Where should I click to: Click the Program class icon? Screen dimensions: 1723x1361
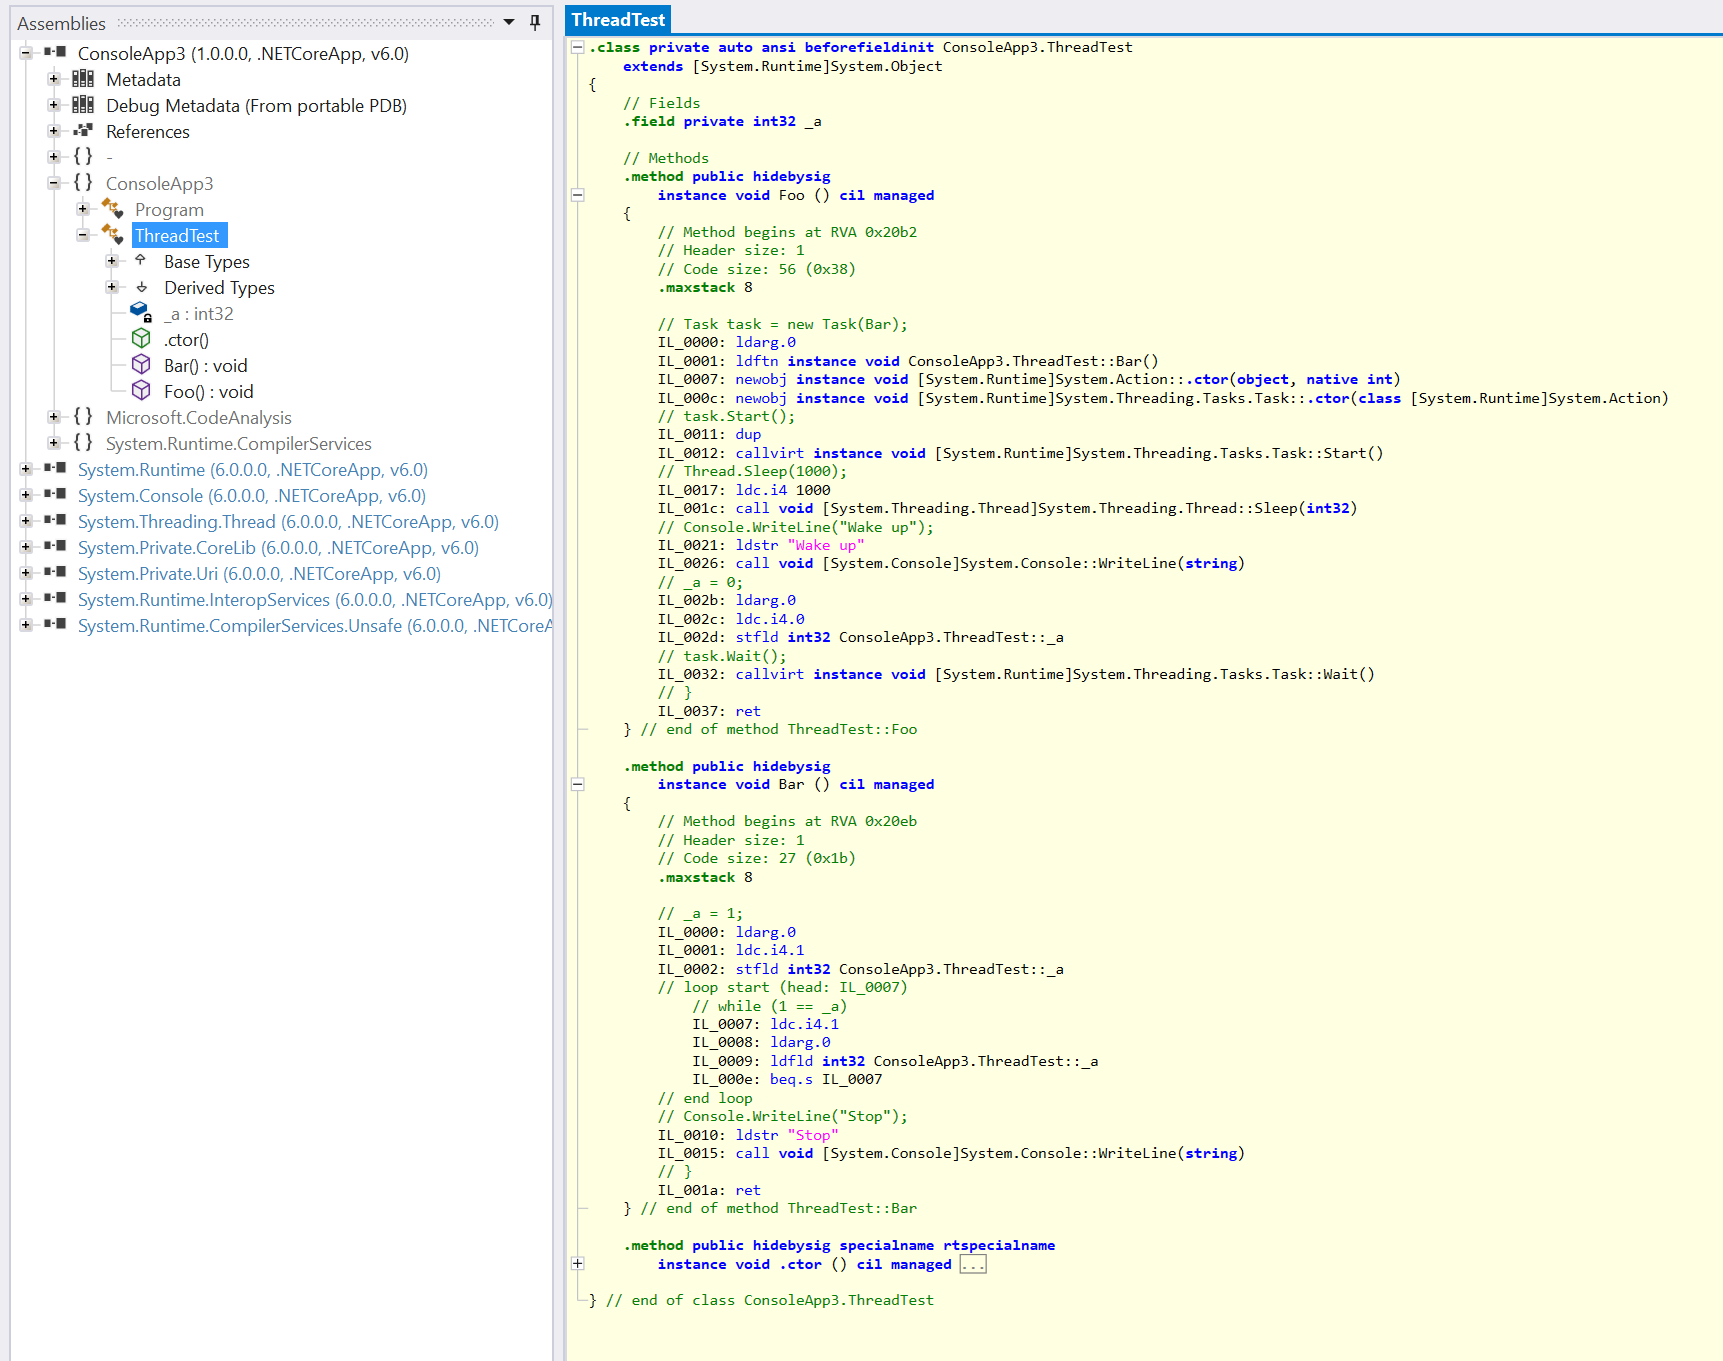coord(112,209)
